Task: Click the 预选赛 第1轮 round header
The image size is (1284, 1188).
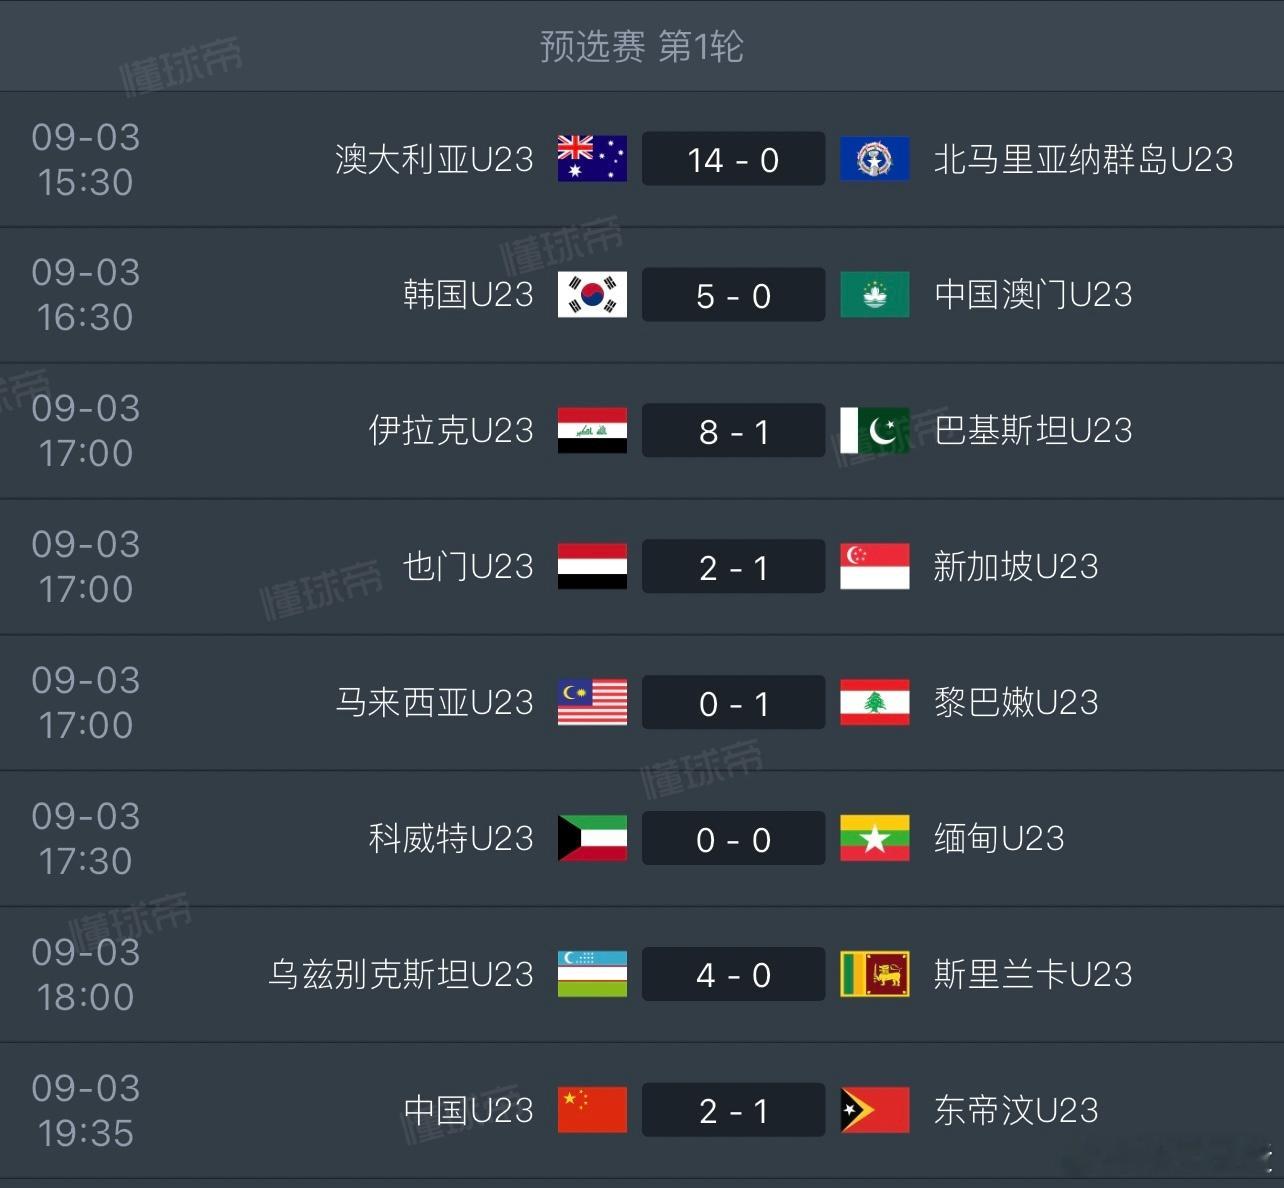Action: 642,46
